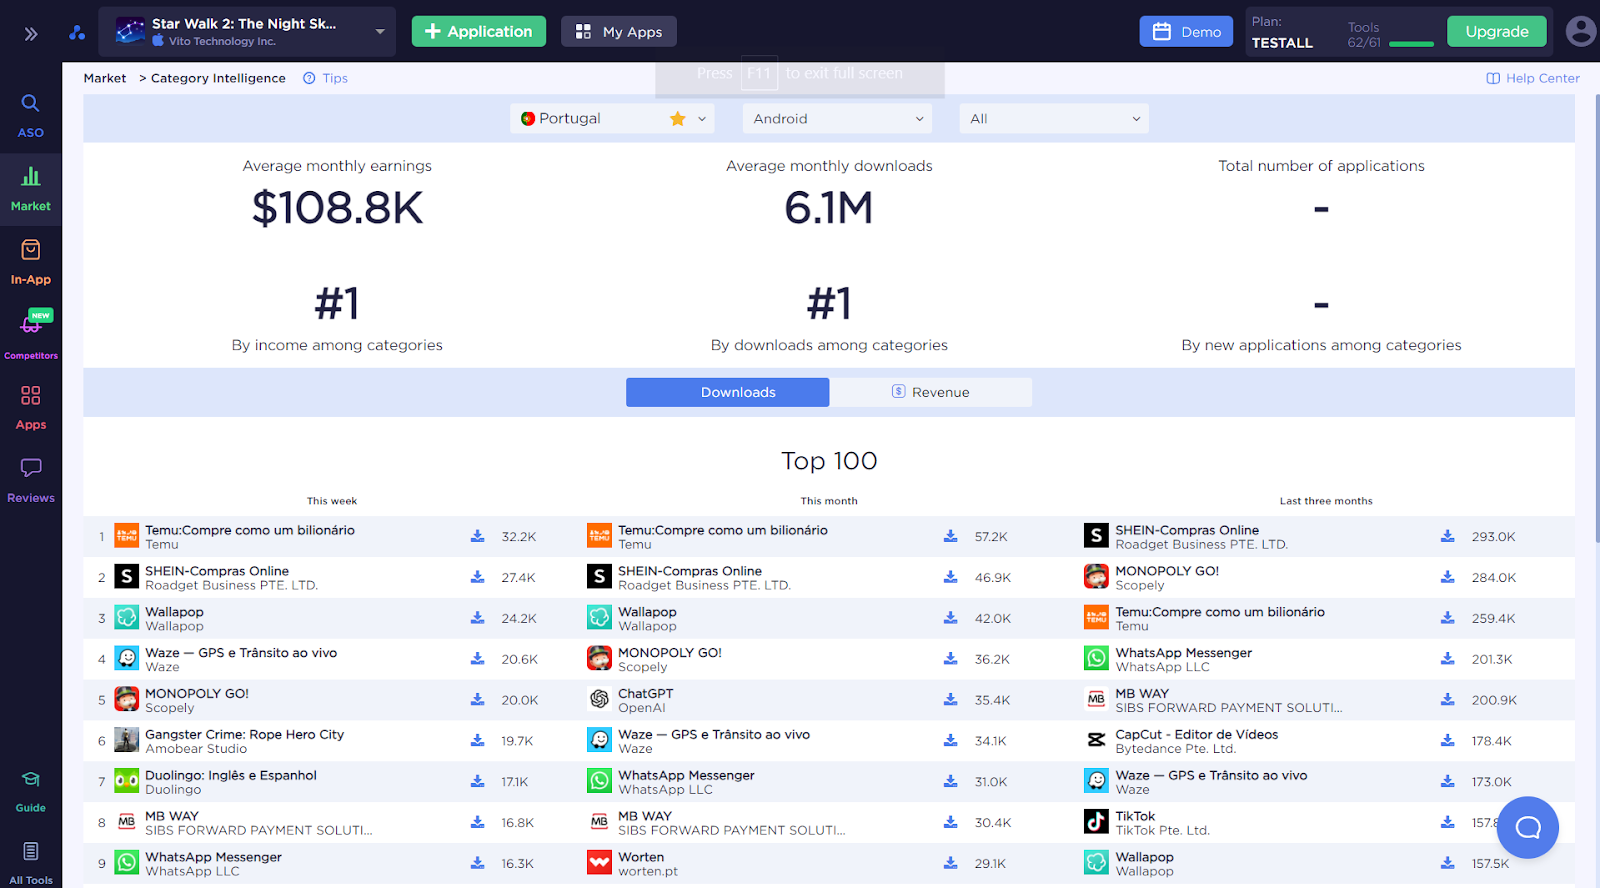
Task: Click Worten app icon in This month column
Action: (600, 863)
